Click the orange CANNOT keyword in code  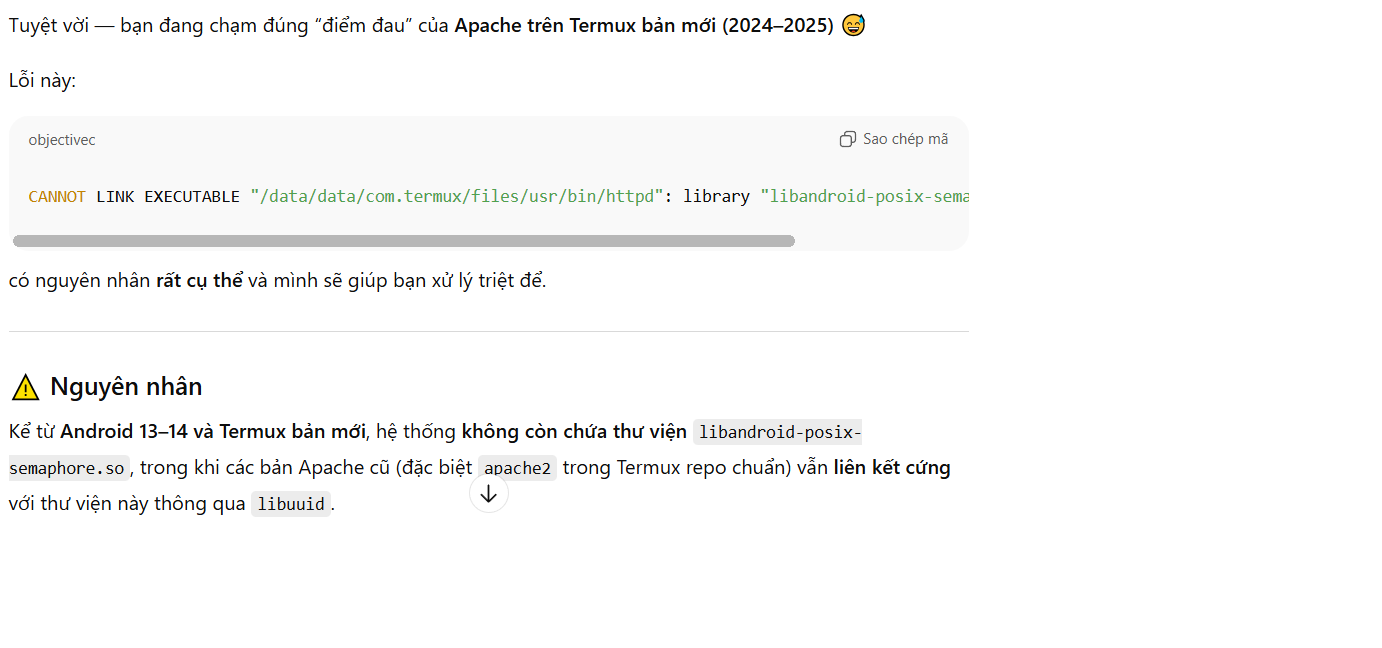pos(57,196)
